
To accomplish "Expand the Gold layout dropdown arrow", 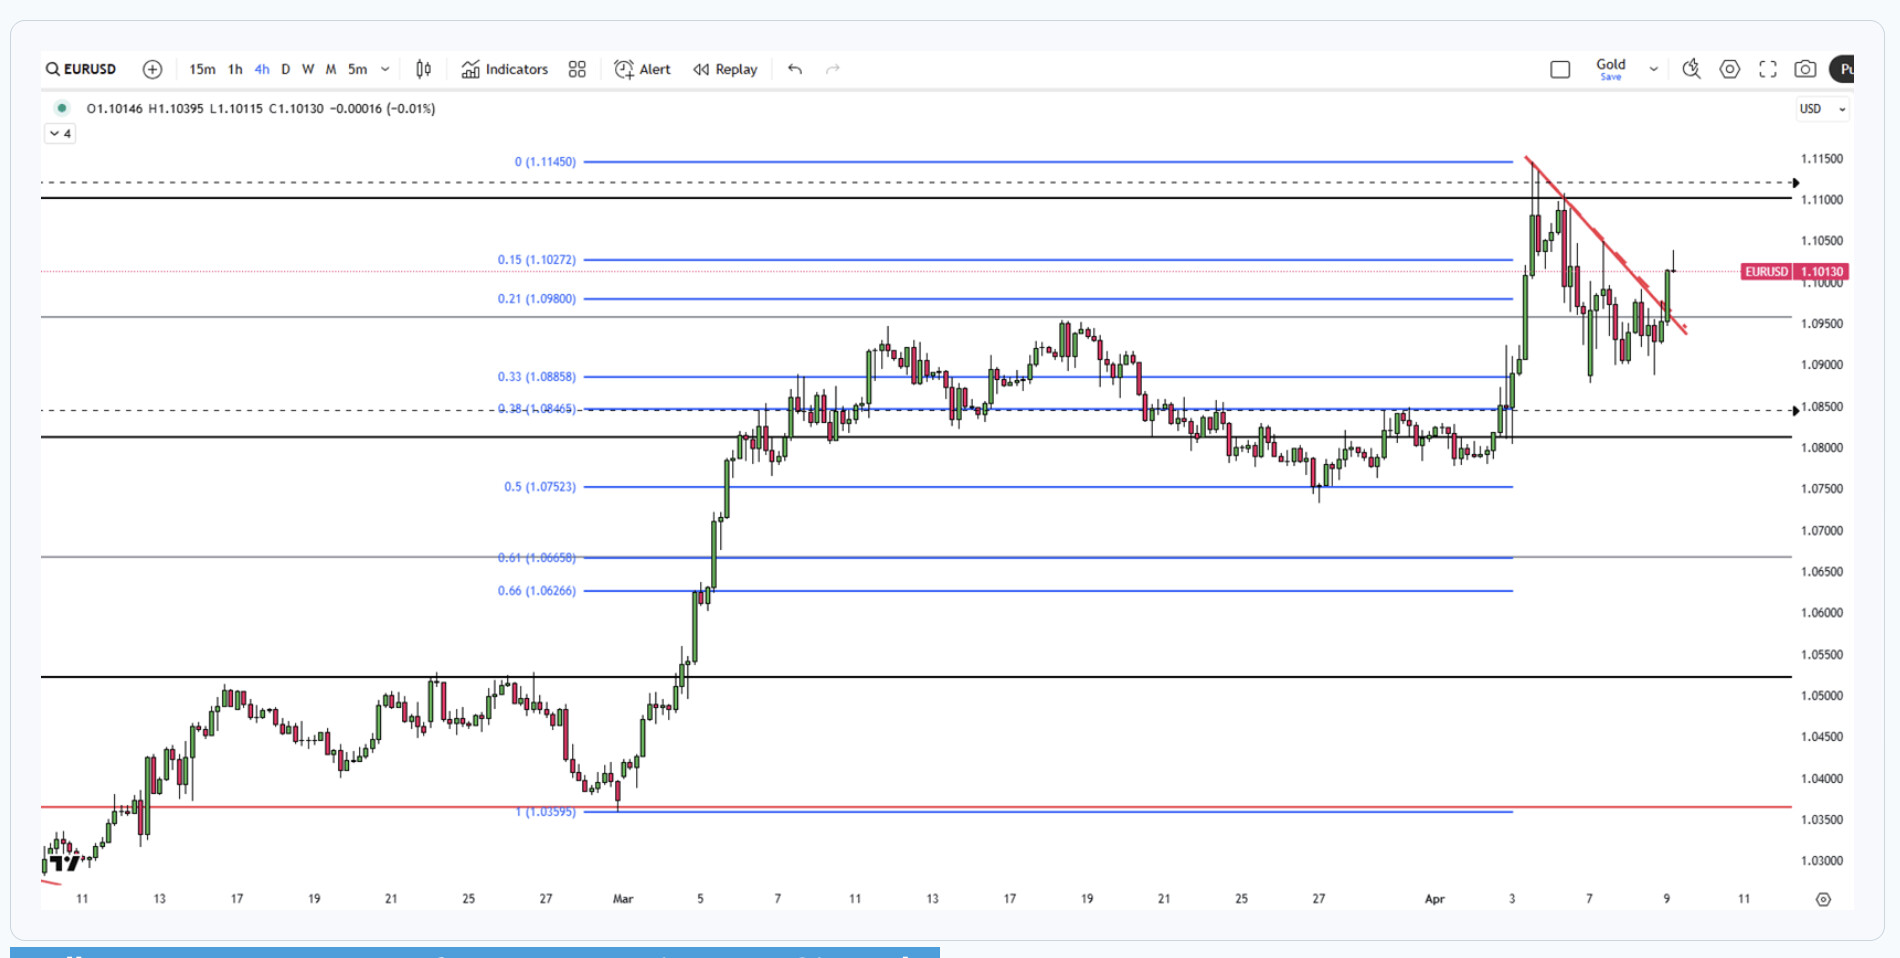I will pyautogui.click(x=1653, y=69).
